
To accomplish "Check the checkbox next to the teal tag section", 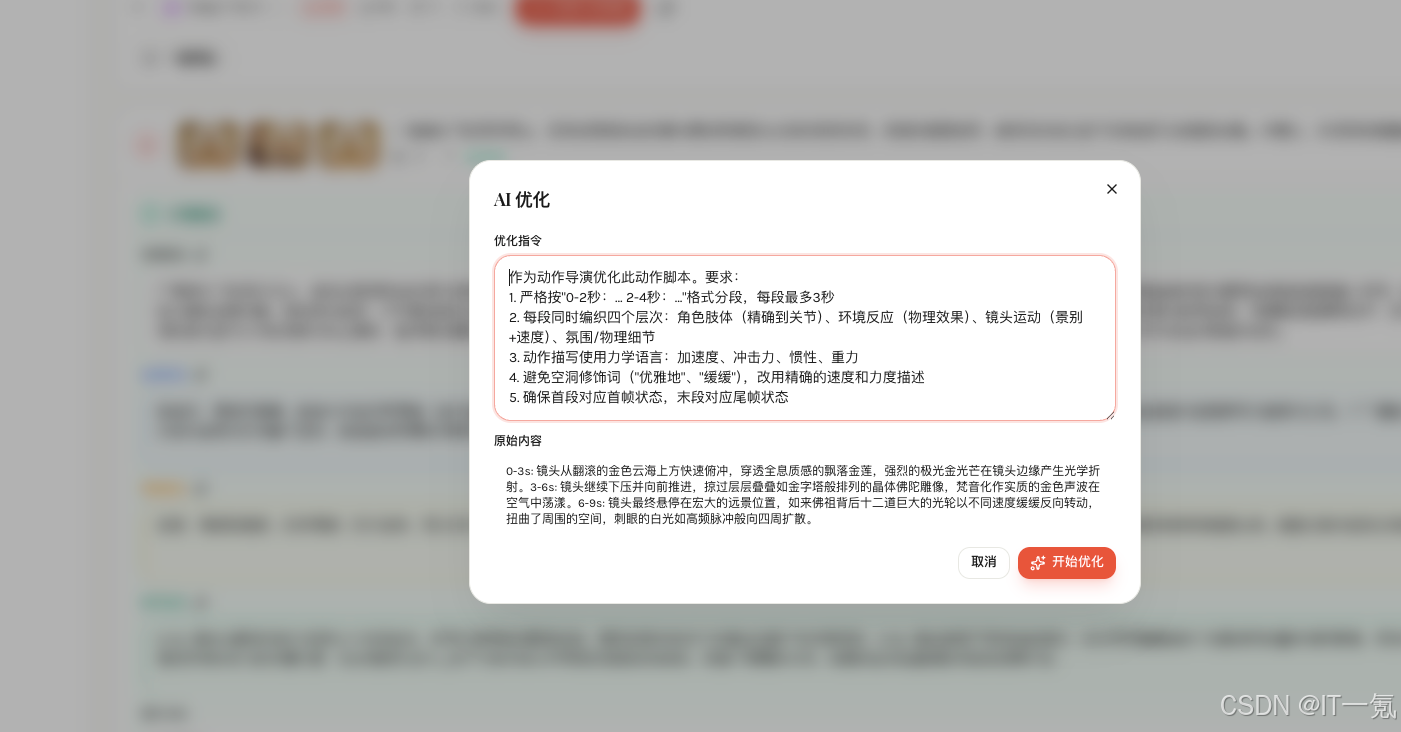I will pos(150,213).
